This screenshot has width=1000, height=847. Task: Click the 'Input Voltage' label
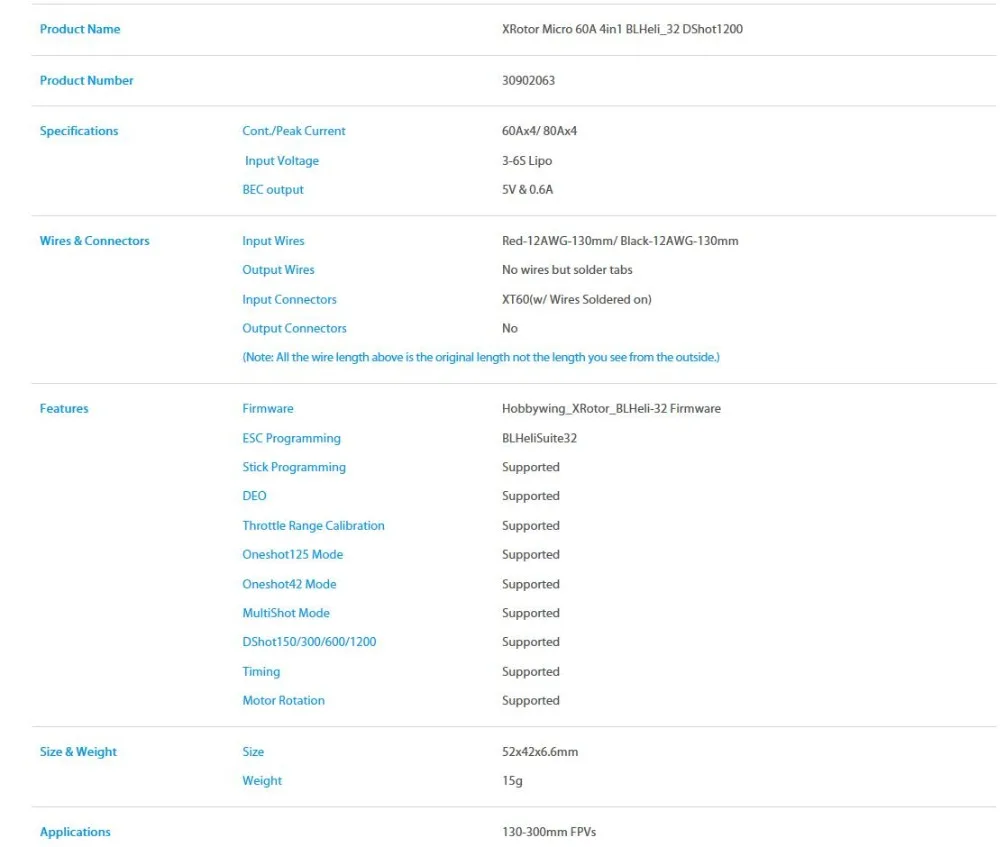[282, 161]
